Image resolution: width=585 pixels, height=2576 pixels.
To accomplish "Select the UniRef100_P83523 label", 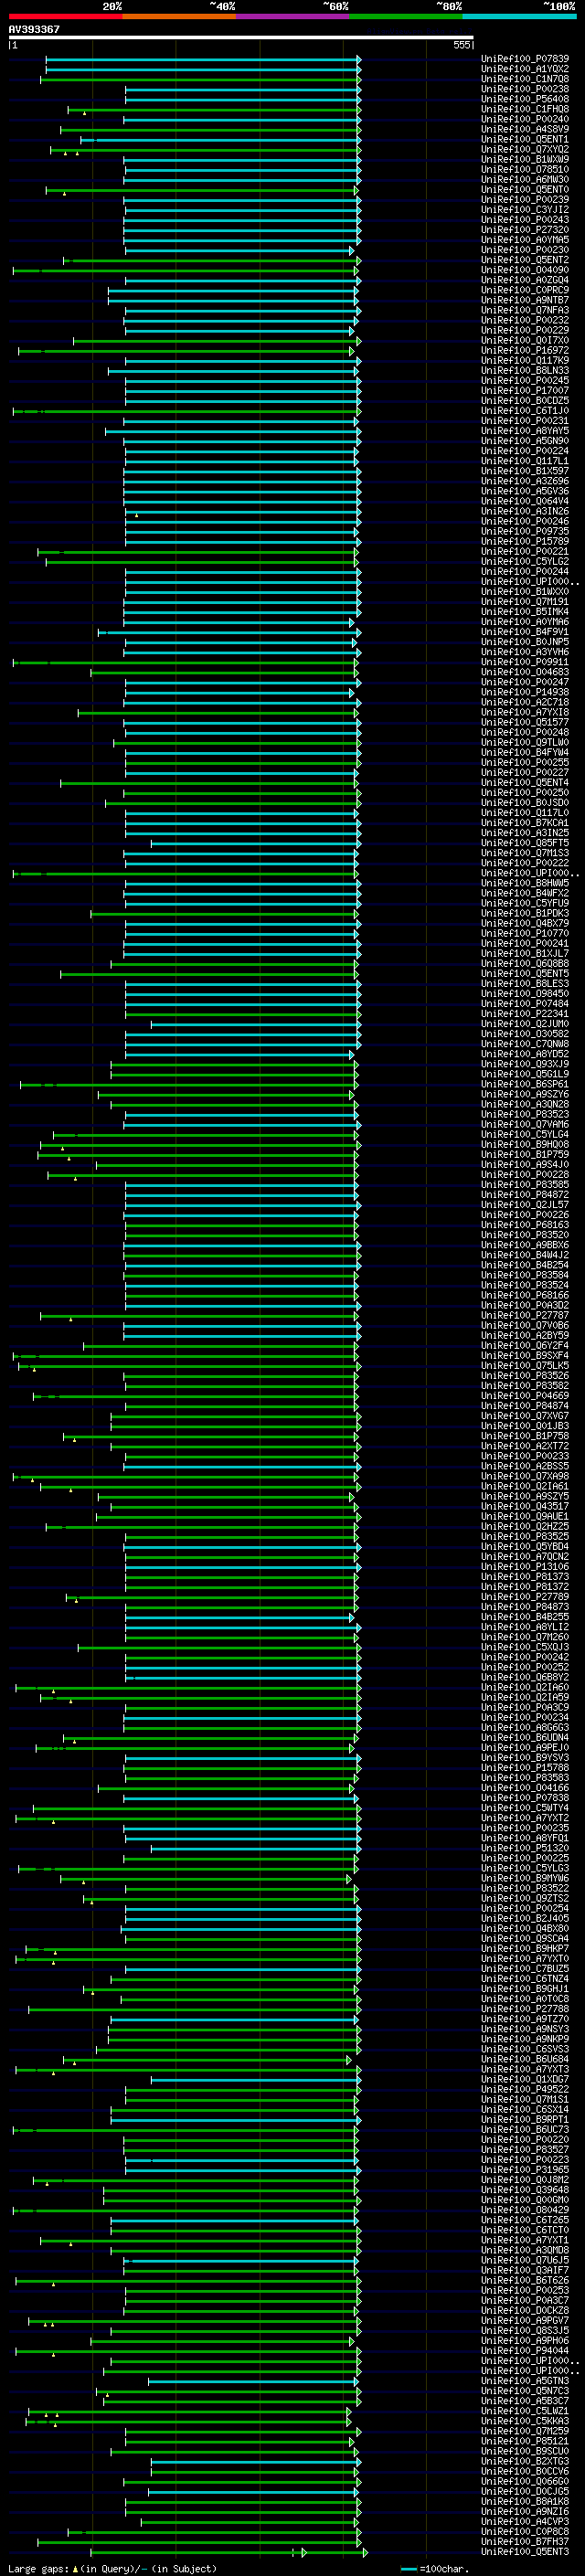I will [x=525, y=1114].
